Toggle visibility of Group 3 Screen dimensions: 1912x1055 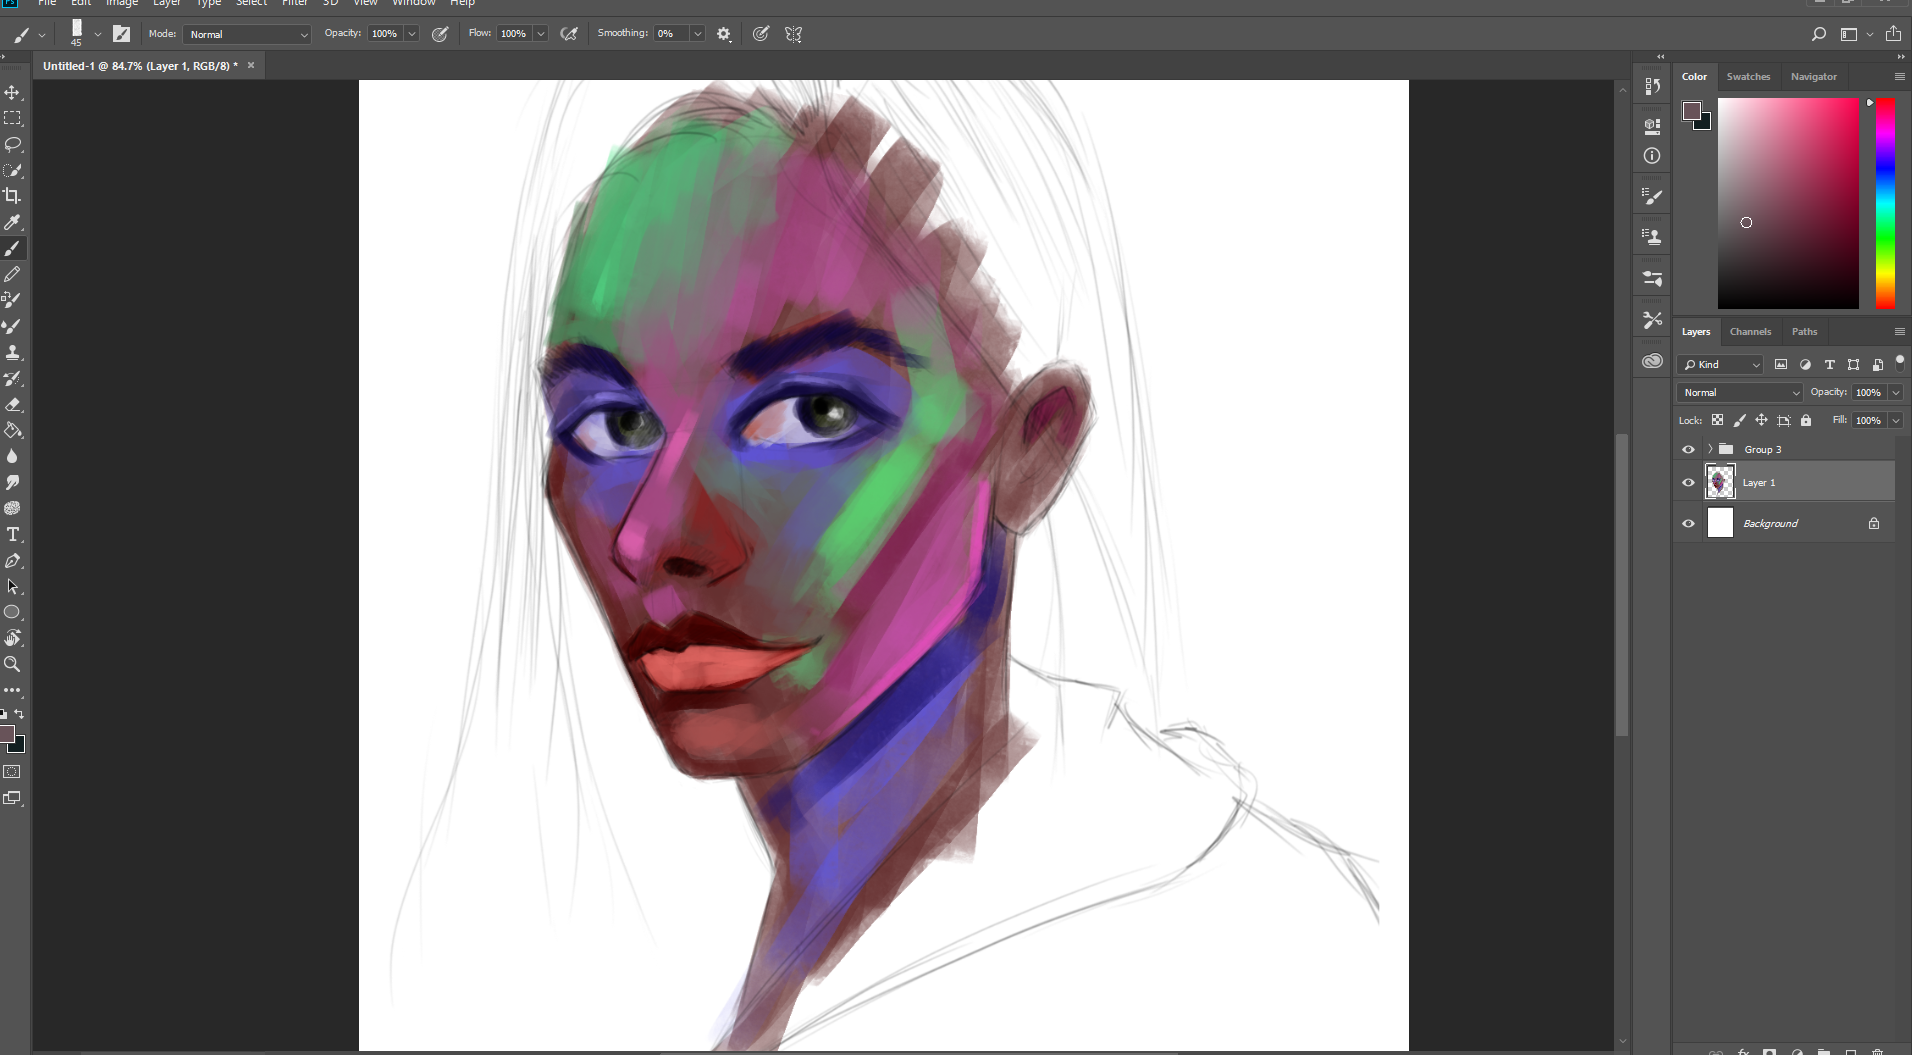(1689, 449)
